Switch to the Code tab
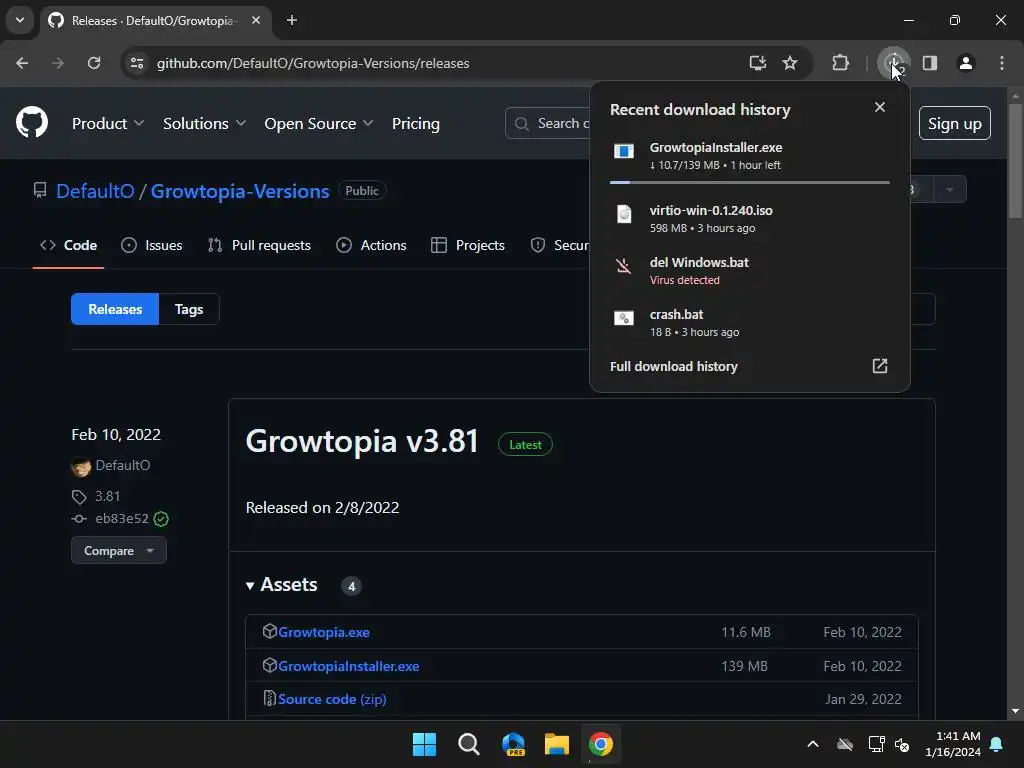 click(x=69, y=246)
